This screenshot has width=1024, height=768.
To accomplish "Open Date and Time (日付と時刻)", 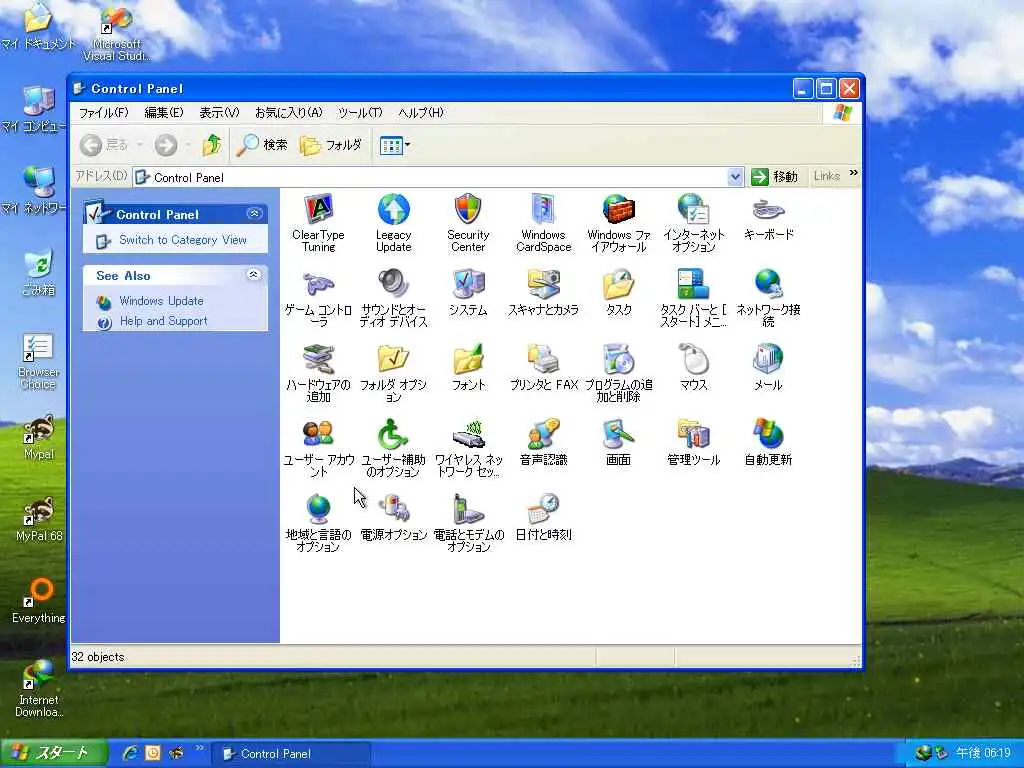I will 543,517.
